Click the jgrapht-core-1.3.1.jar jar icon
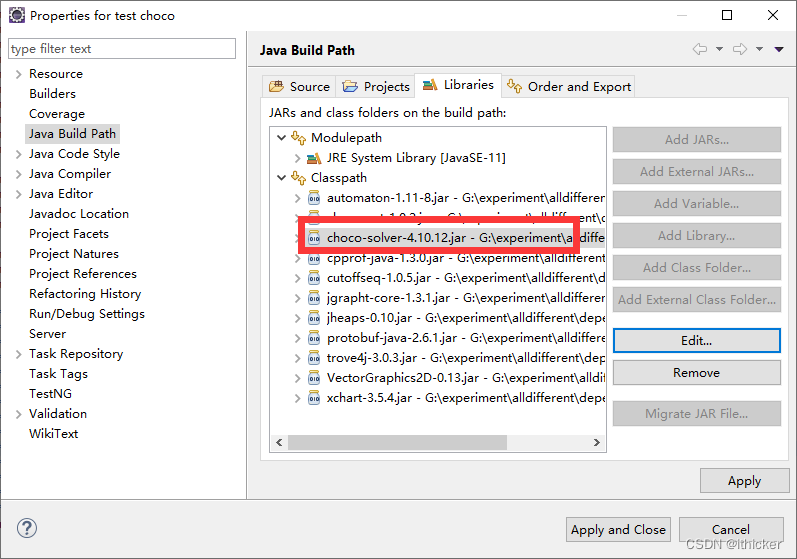This screenshot has width=797, height=559. (x=314, y=298)
